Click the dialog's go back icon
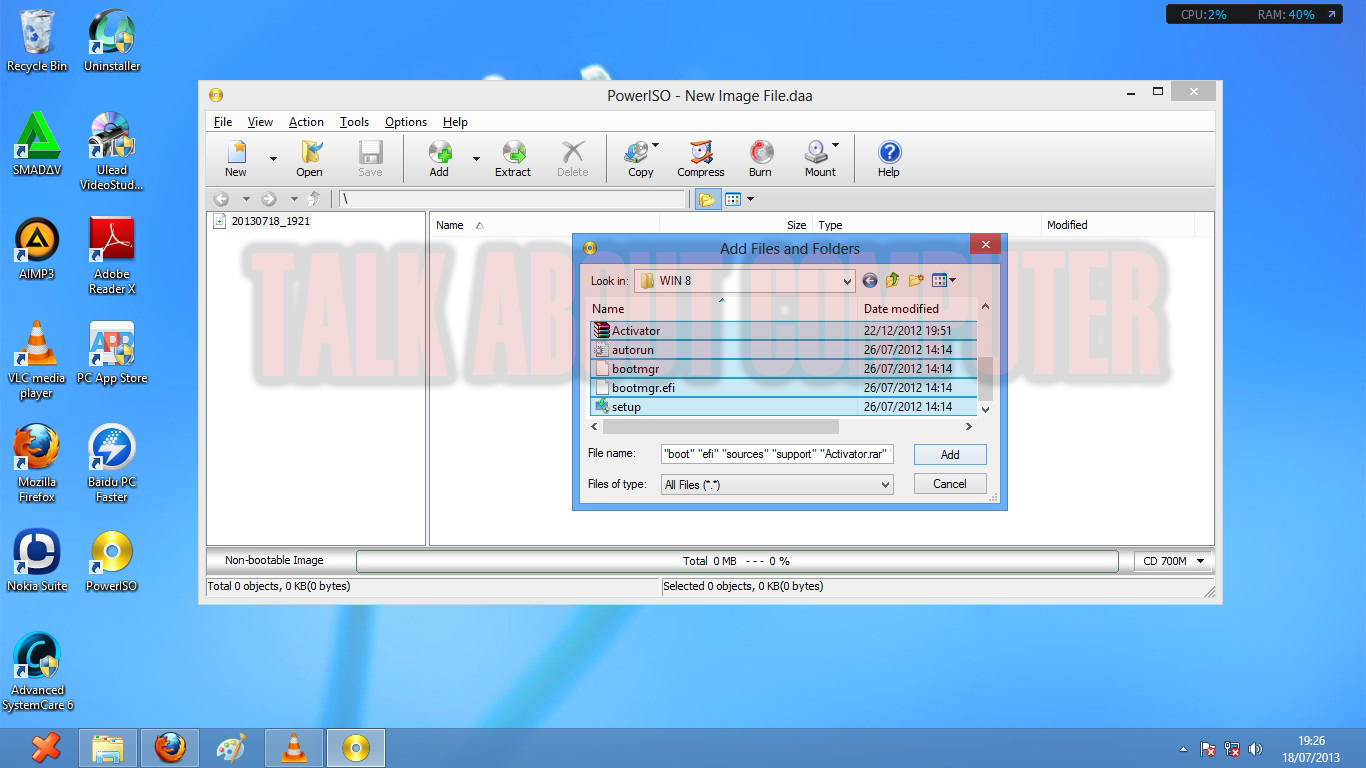The width and height of the screenshot is (1366, 768). pyautogui.click(x=870, y=281)
